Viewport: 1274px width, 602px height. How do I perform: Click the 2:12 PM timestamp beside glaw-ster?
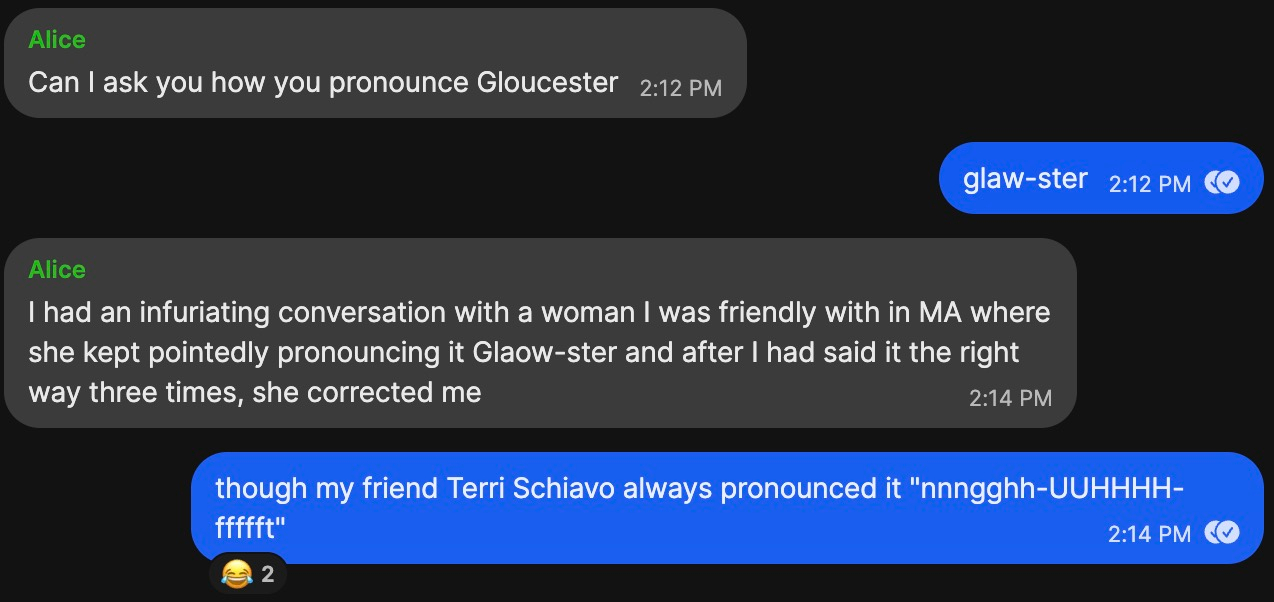pyautogui.click(x=1150, y=184)
